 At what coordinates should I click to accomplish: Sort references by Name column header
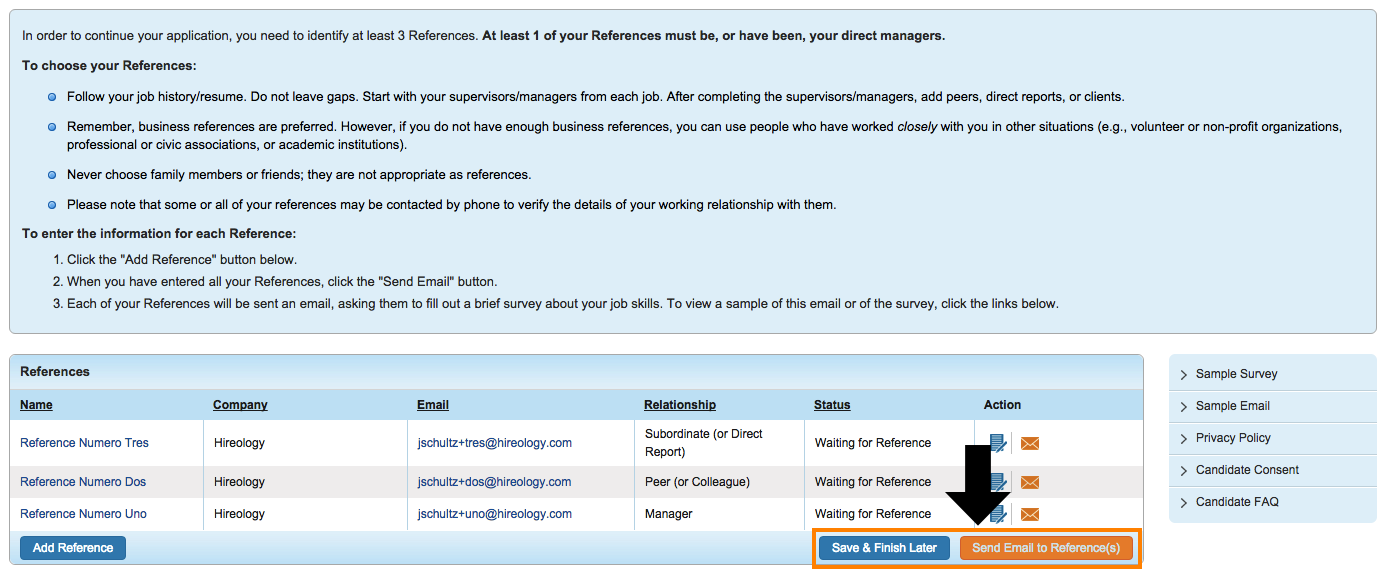pyautogui.click(x=36, y=405)
